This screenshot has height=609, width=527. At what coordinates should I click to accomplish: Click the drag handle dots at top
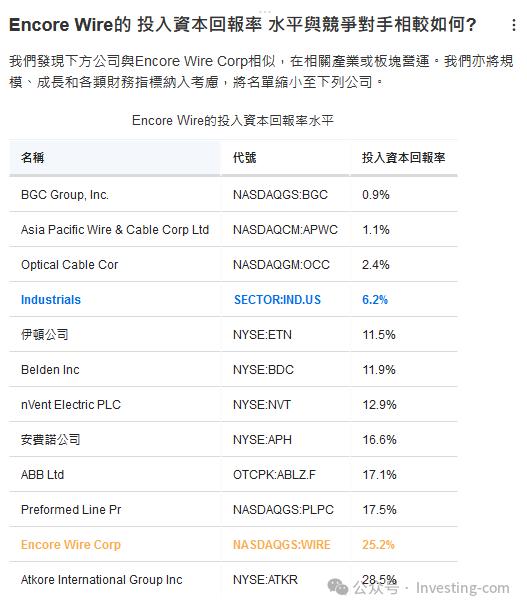point(265,12)
